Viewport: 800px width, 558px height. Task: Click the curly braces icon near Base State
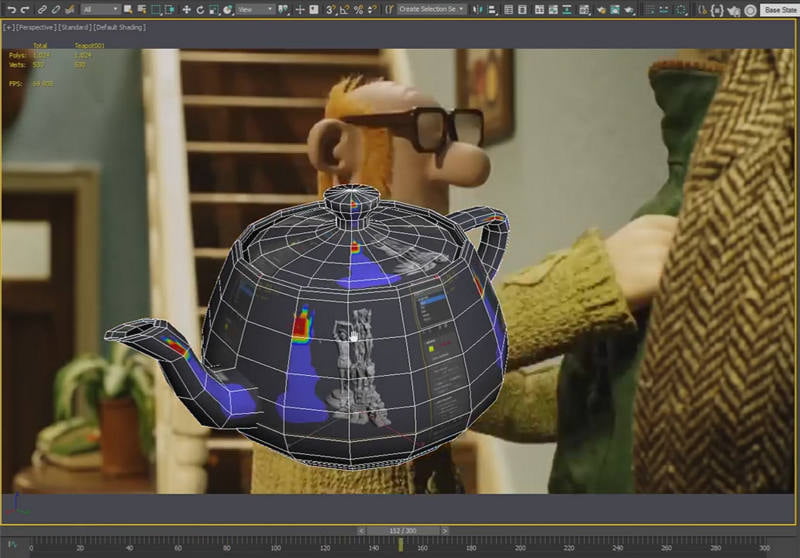[x=717, y=10]
